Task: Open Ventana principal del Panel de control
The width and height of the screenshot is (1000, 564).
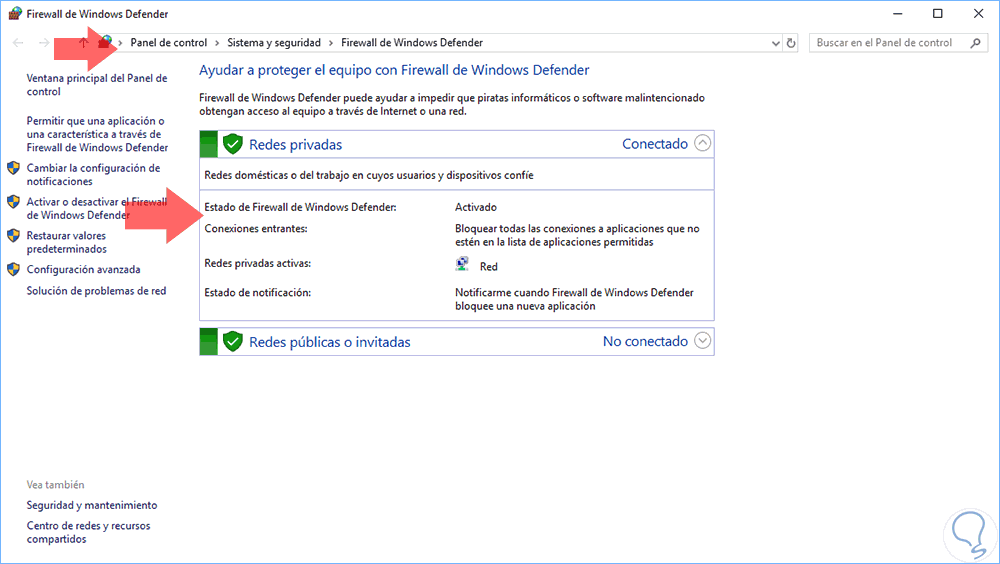Action: click(x=97, y=85)
